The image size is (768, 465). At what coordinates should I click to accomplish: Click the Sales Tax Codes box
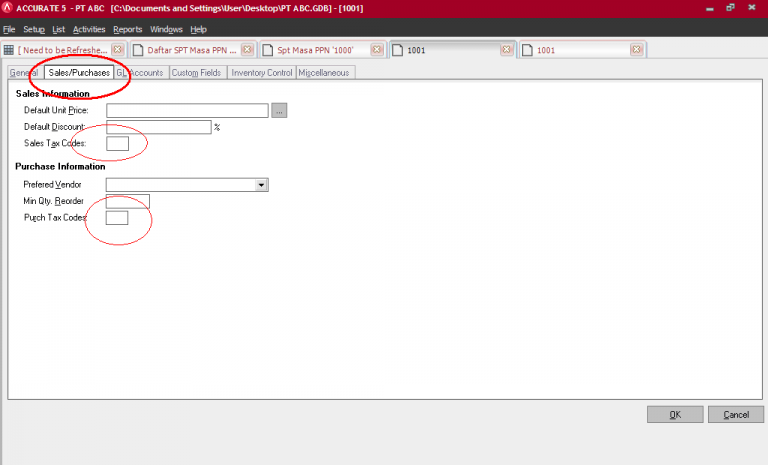coord(118,144)
